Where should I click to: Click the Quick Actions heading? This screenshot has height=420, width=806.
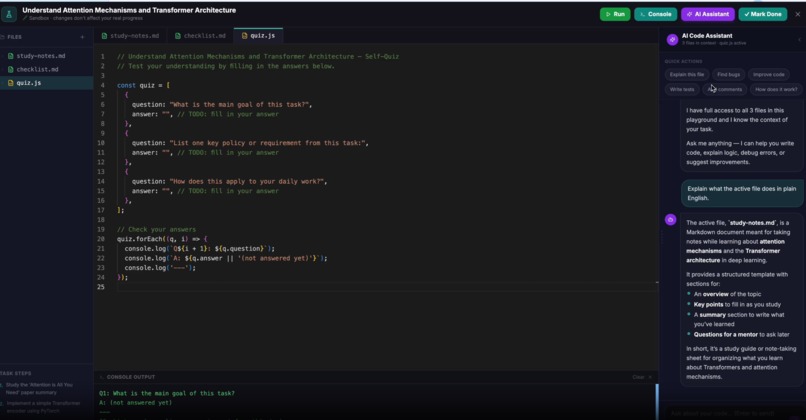tap(683, 61)
